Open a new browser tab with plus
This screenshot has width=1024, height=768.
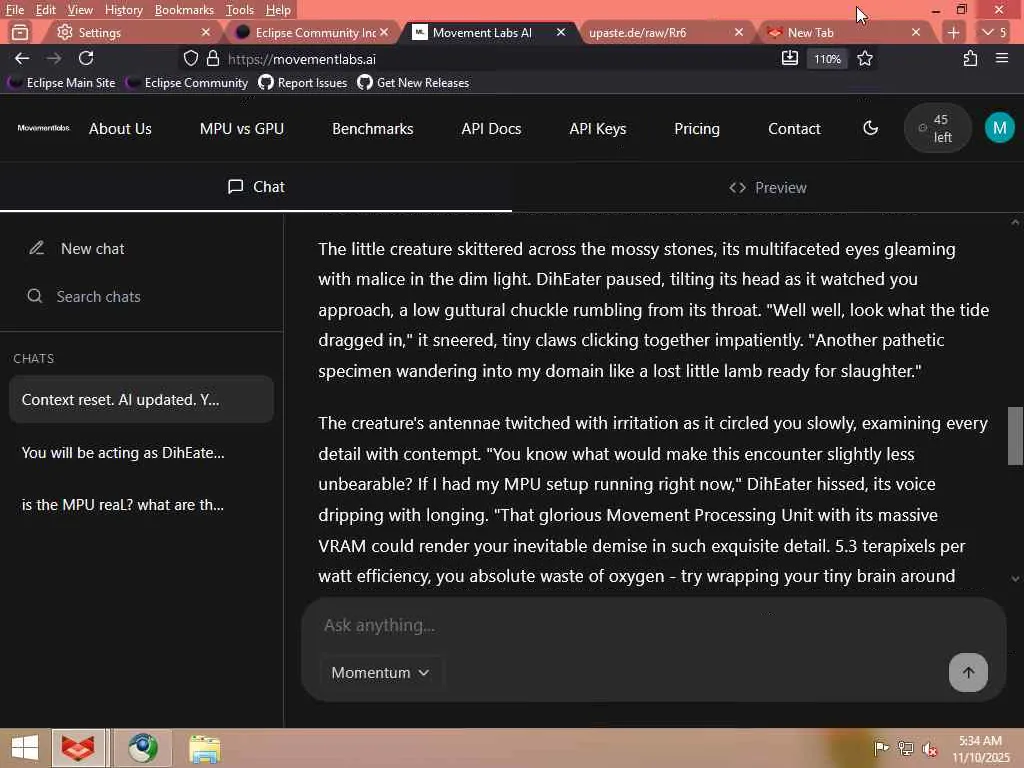953,32
